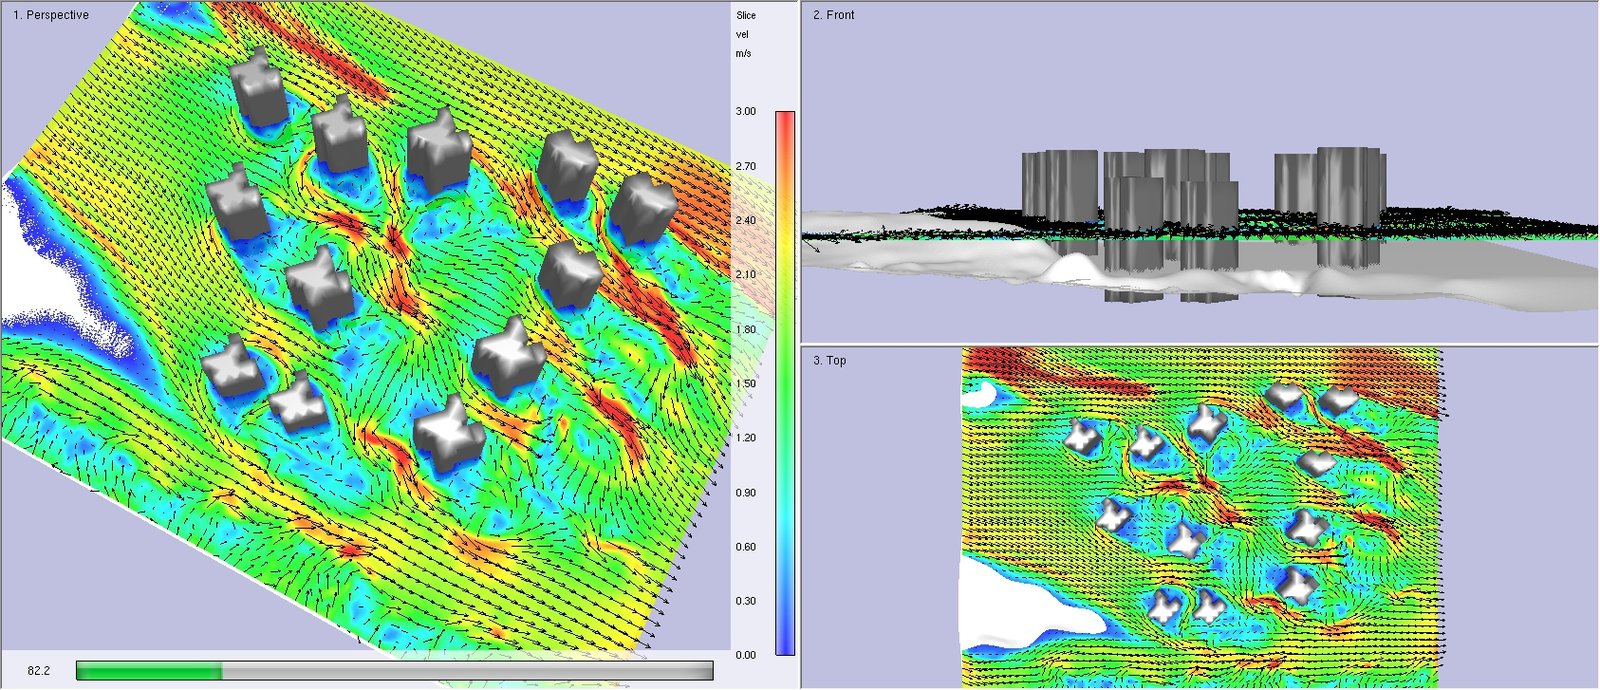Click the "m/s" unit label
The width and height of the screenshot is (1600, 690).
(x=743, y=53)
